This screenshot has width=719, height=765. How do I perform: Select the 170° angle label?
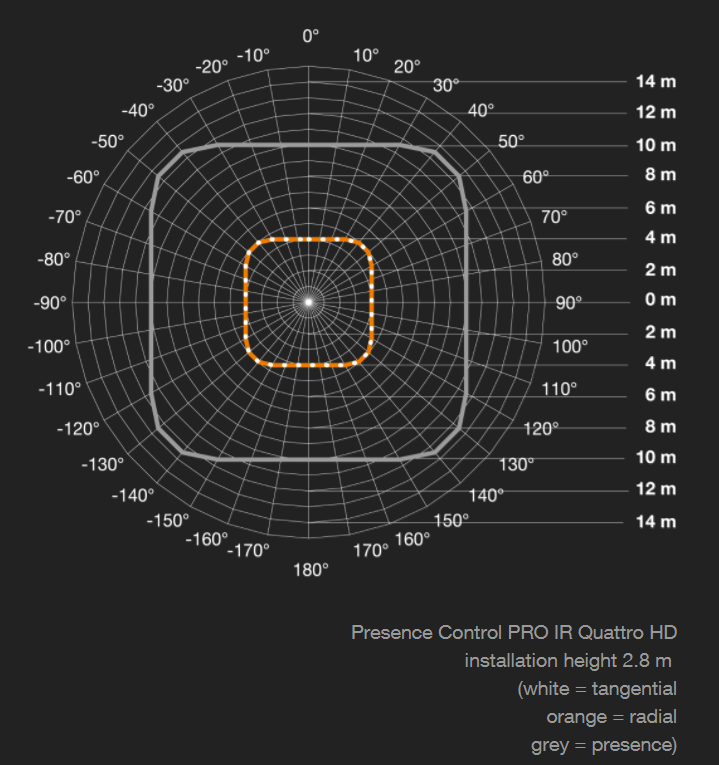coord(371,550)
